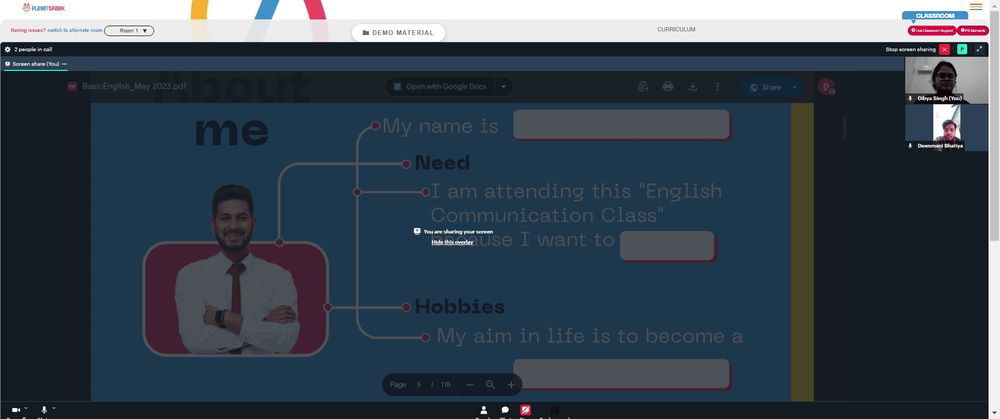The width and height of the screenshot is (1000, 419).
Task: Click 2 people in call text
Action: (x=33, y=49)
